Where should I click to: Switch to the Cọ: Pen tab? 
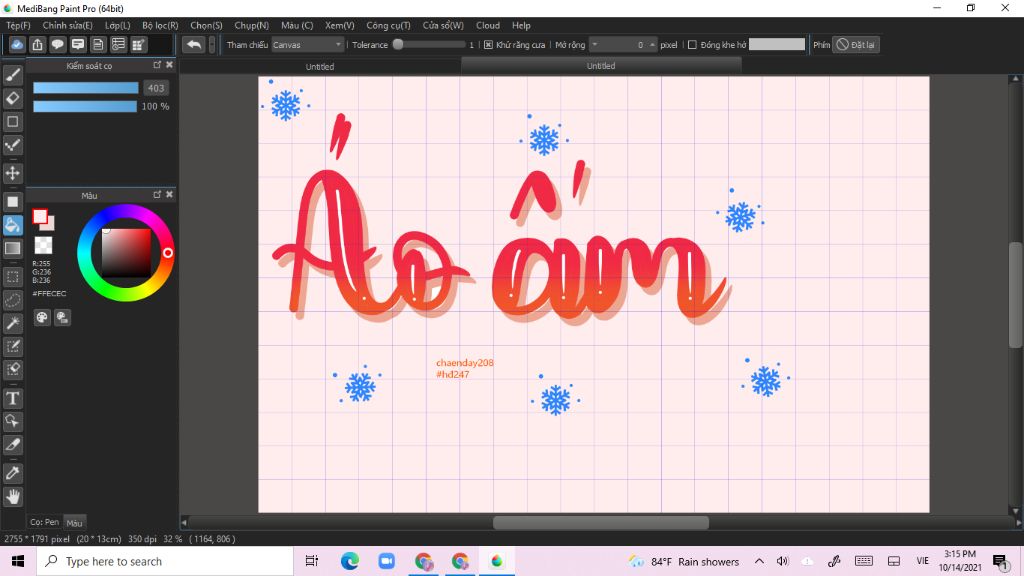tap(44, 522)
